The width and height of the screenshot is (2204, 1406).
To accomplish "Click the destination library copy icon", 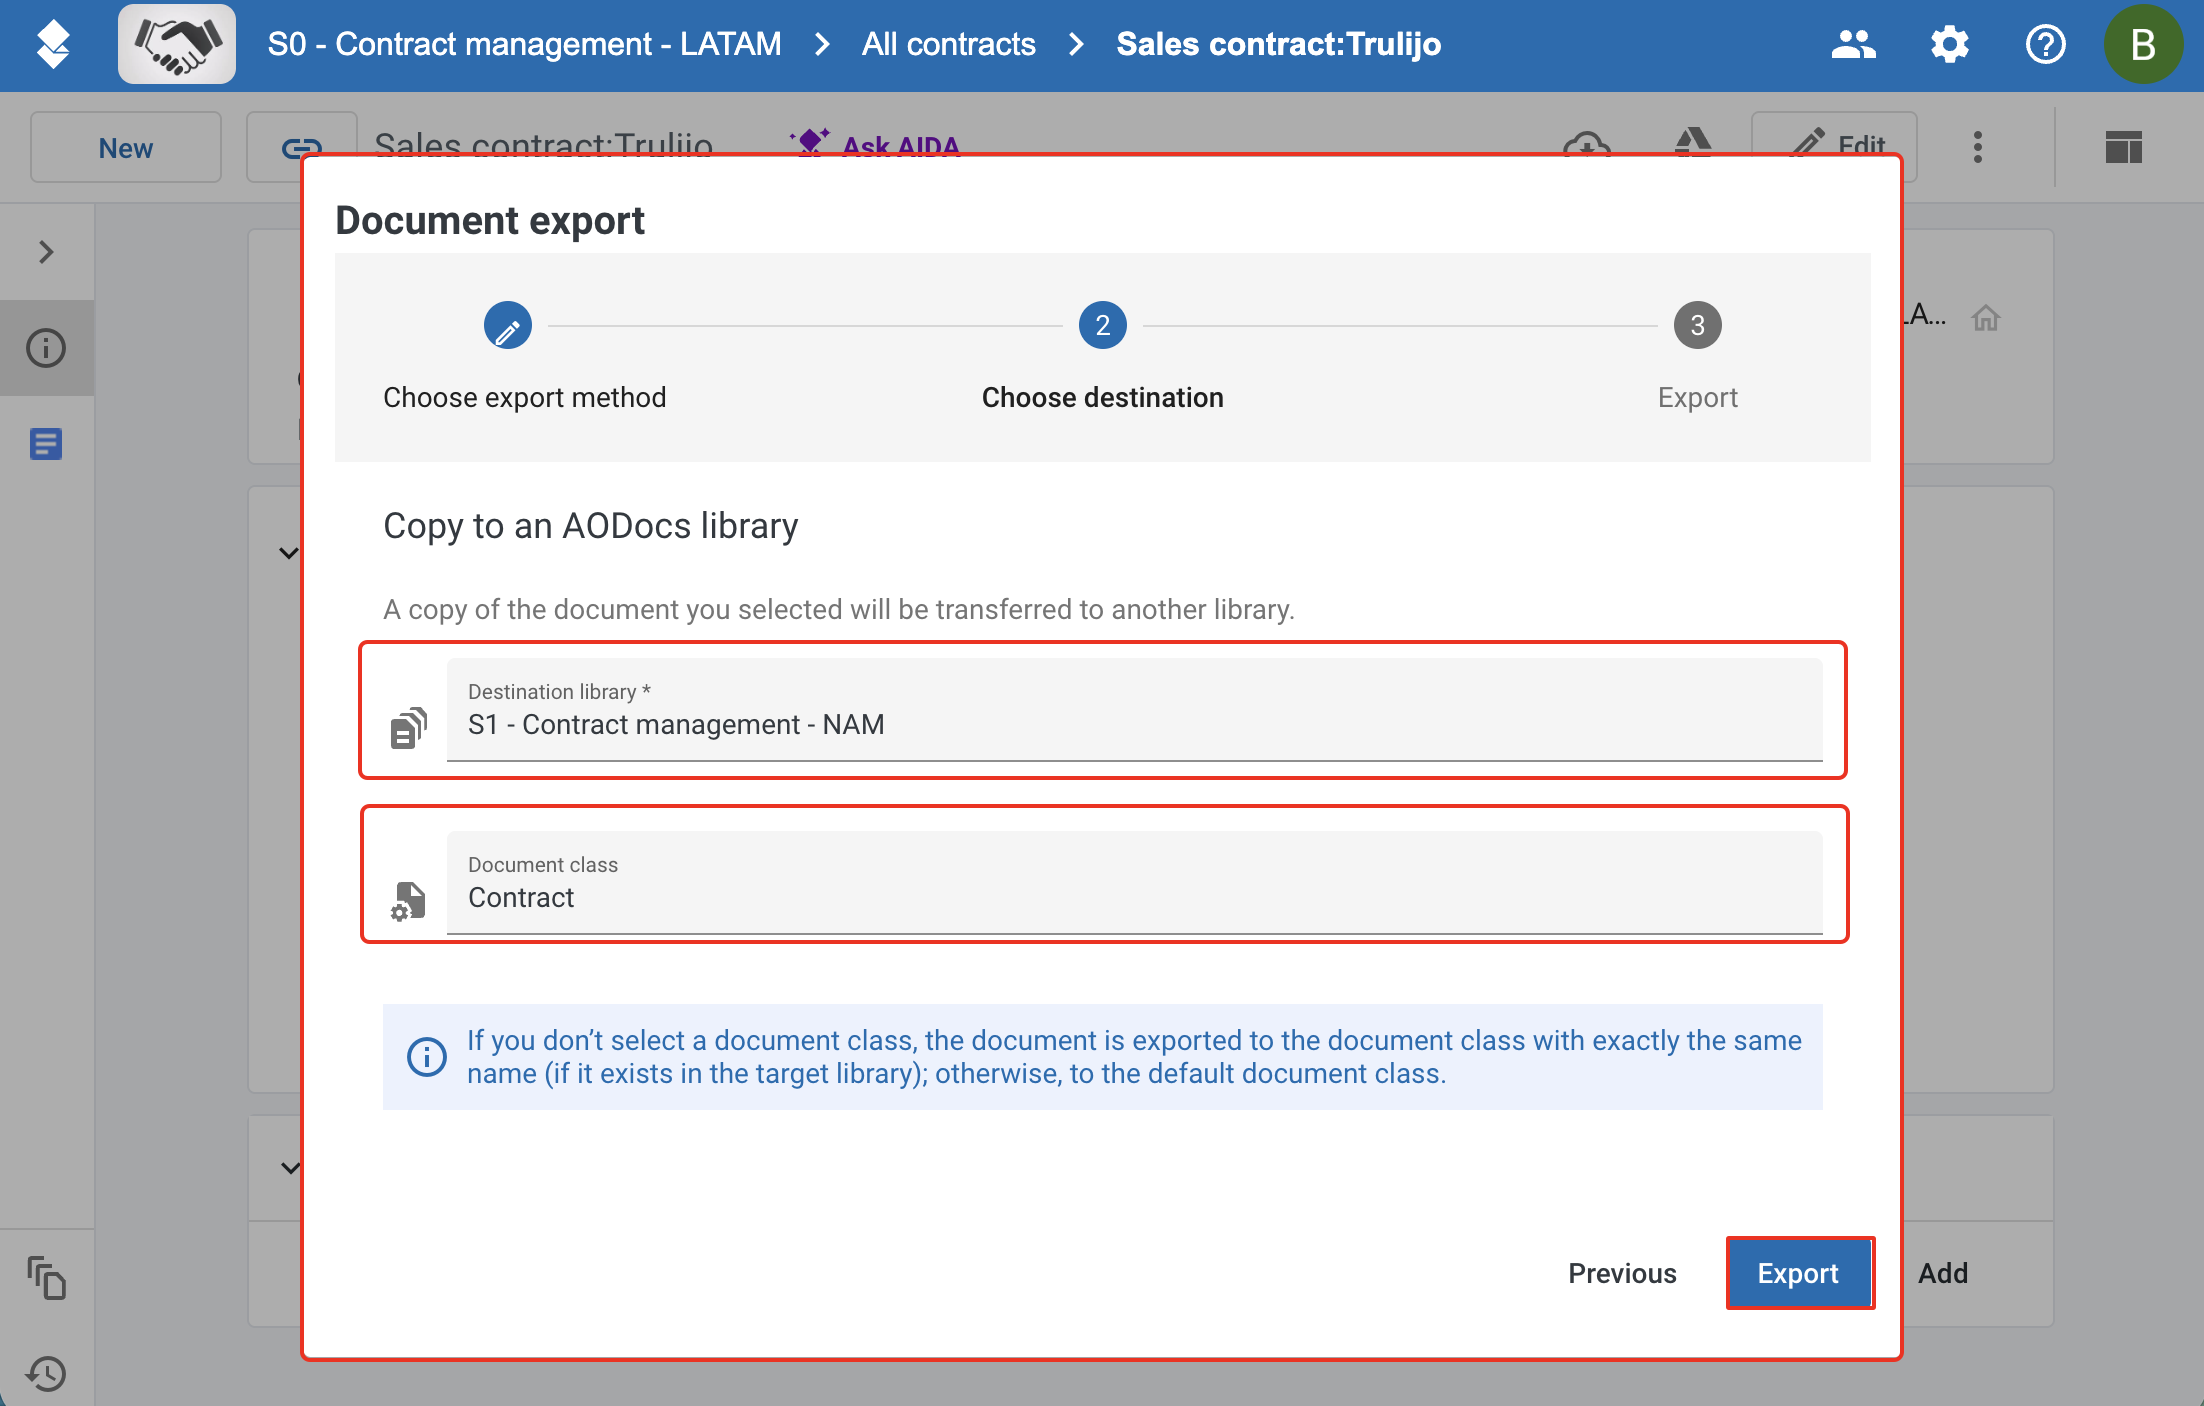I will click(409, 728).
